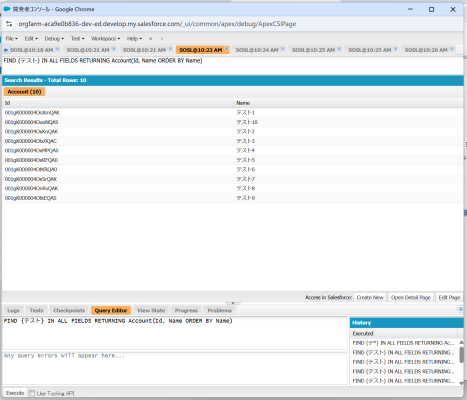Click the Salesforce cloud favicon in title bar

[x=7, y=9]
